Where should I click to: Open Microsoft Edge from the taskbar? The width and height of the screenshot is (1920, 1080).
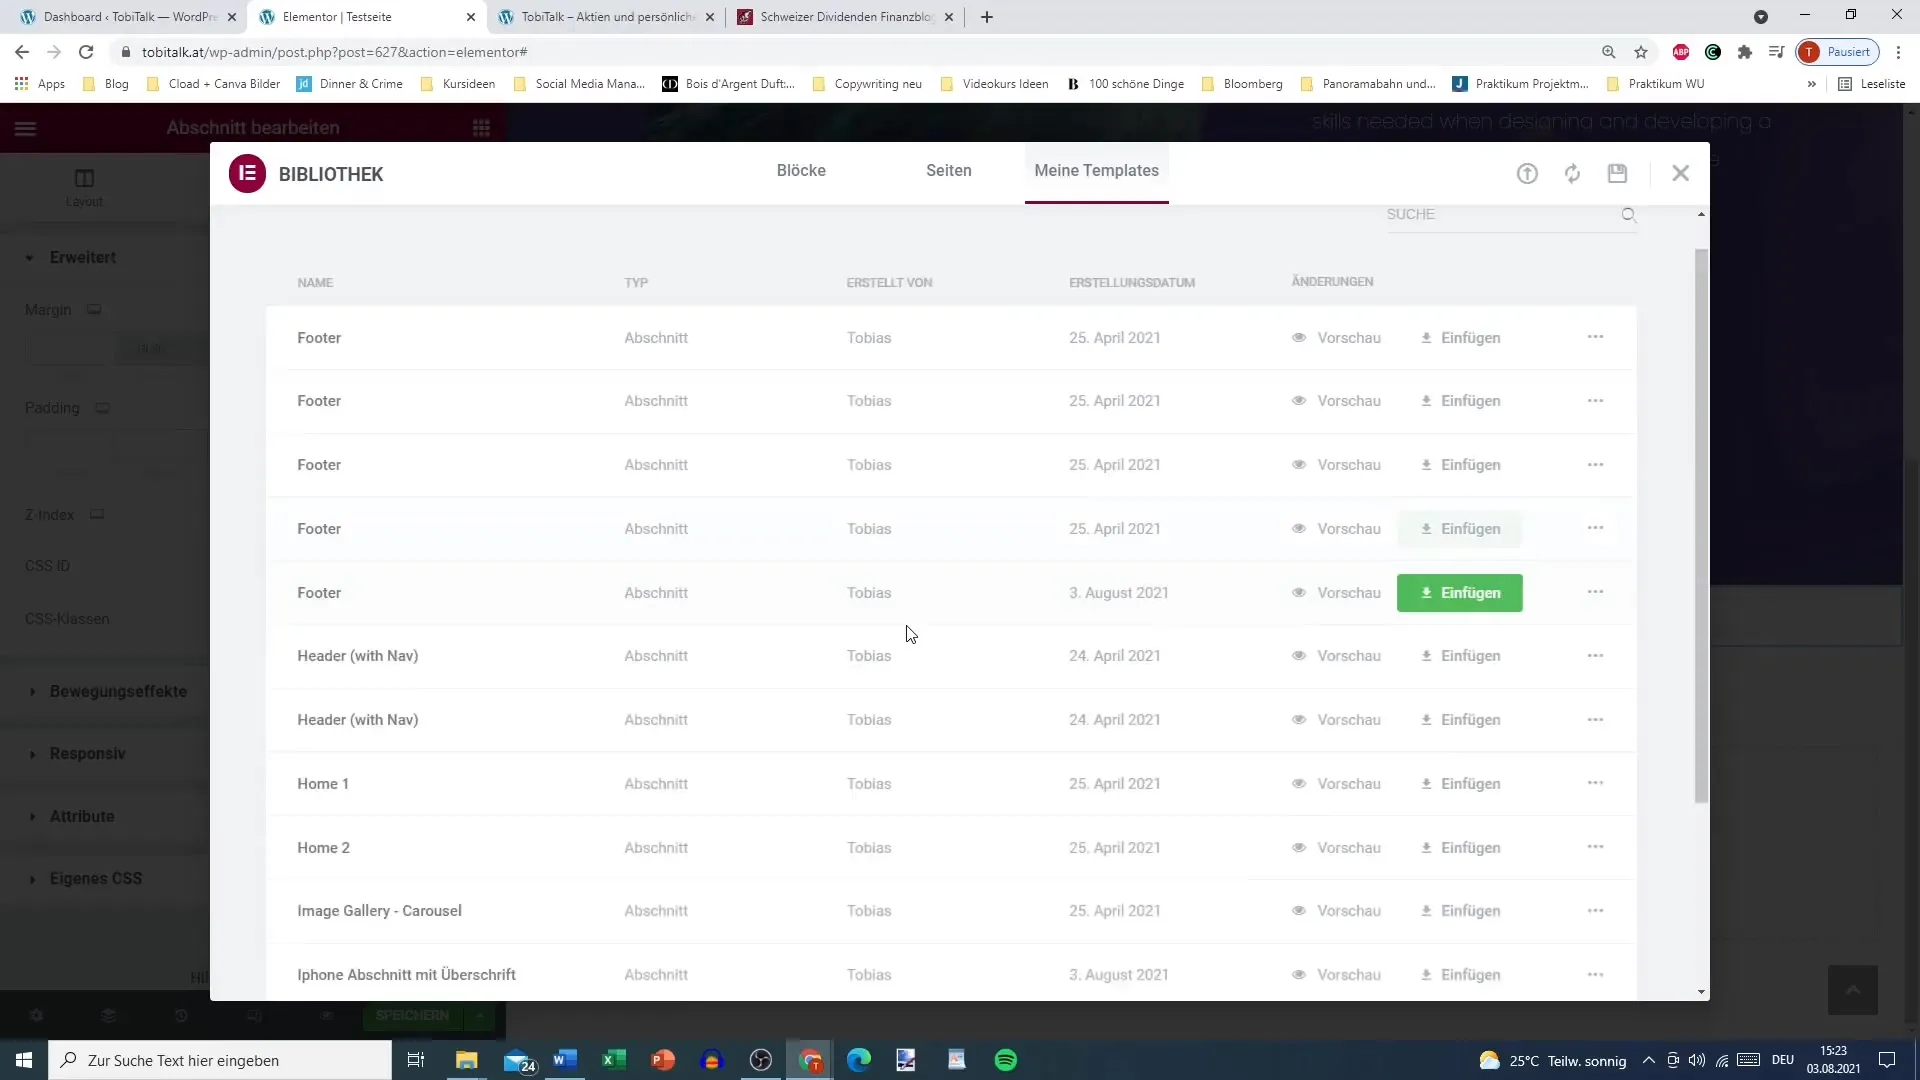click(859, 1060)
